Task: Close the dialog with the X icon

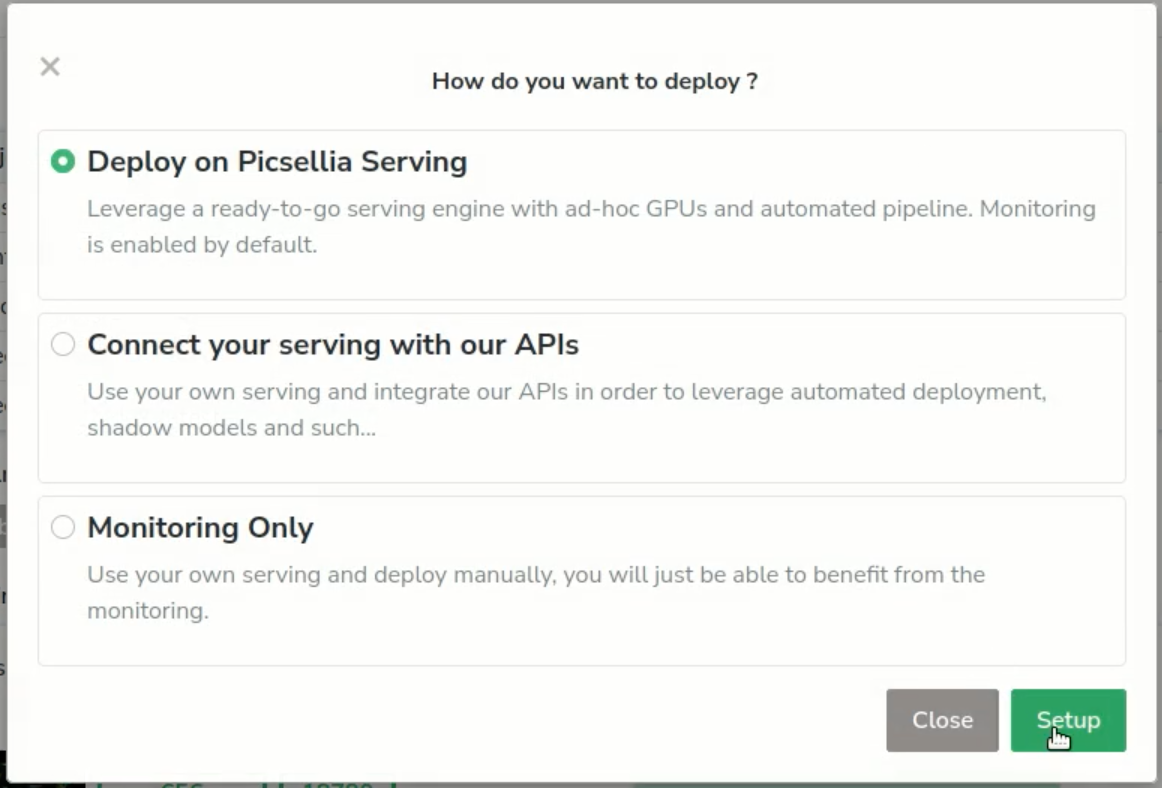Action: 50,67
